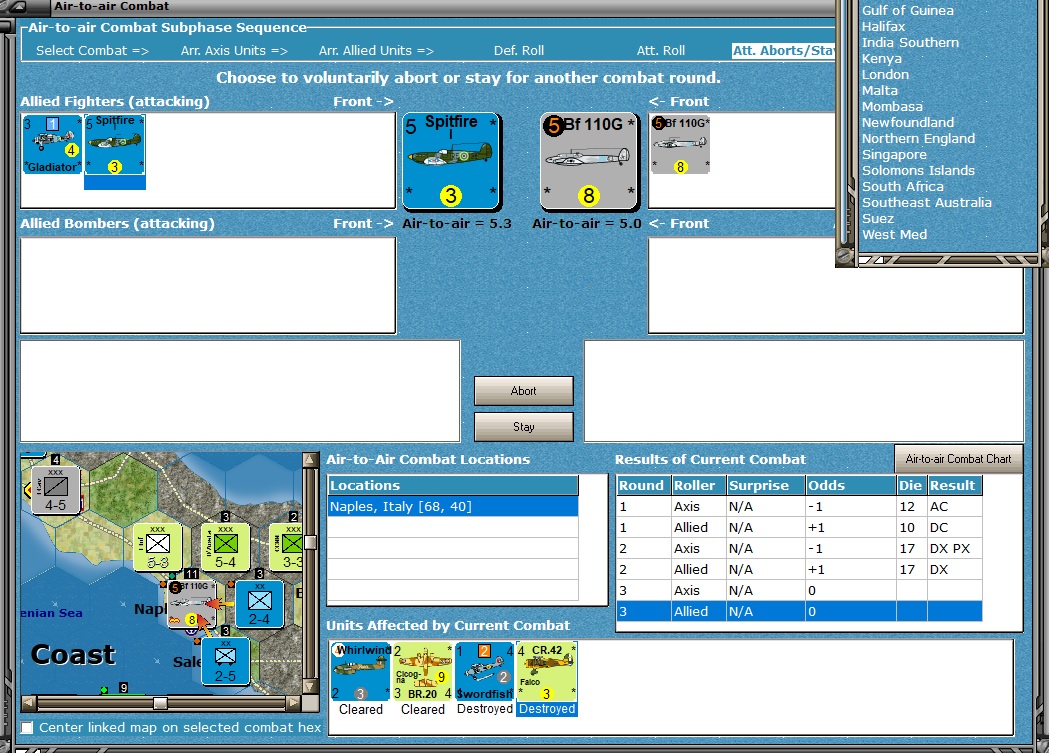This screenshot has height=753, width=1049.
Task: Enable center linked map on combat hex
Action: [27, 728]
